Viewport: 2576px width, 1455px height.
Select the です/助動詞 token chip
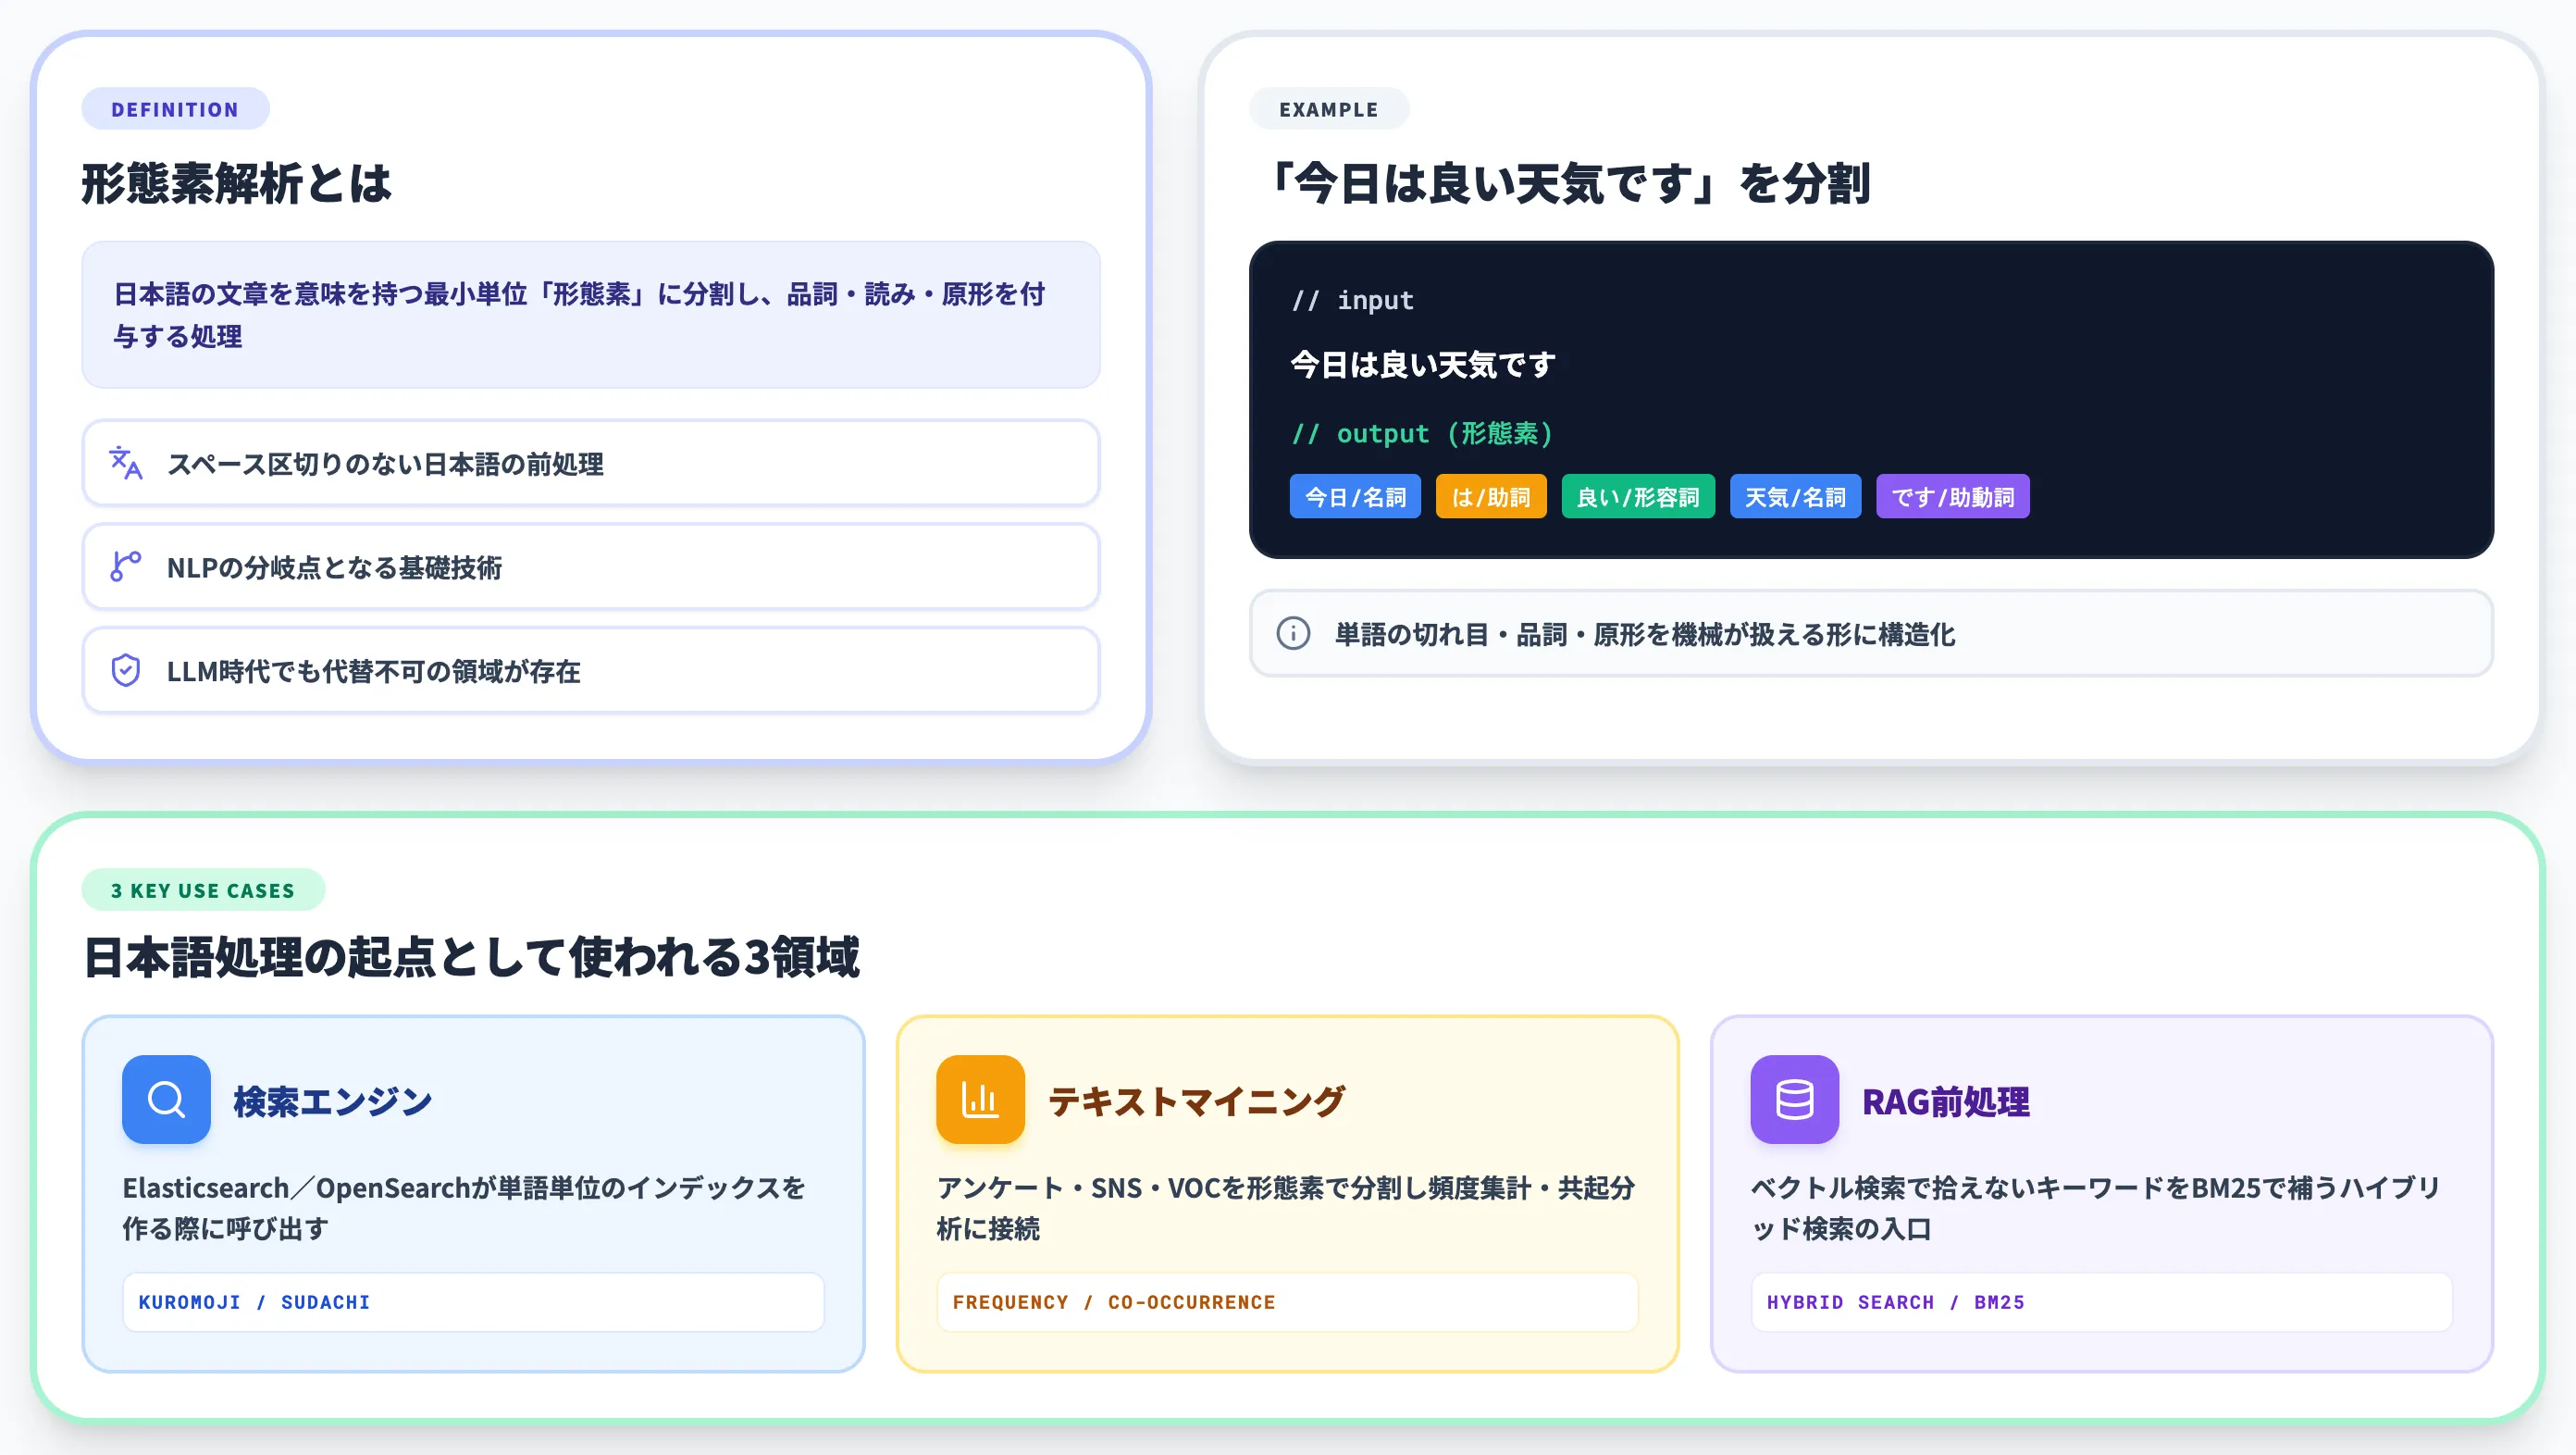point(1953,497)
